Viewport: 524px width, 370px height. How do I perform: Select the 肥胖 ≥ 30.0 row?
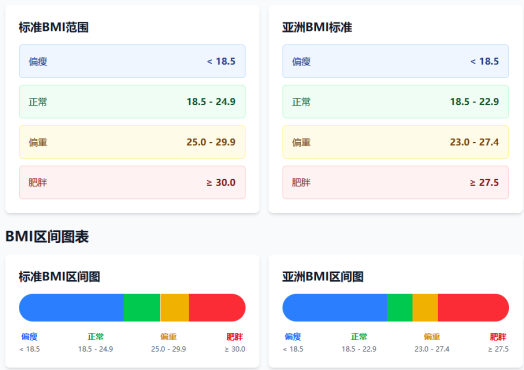tap(132, 182)
